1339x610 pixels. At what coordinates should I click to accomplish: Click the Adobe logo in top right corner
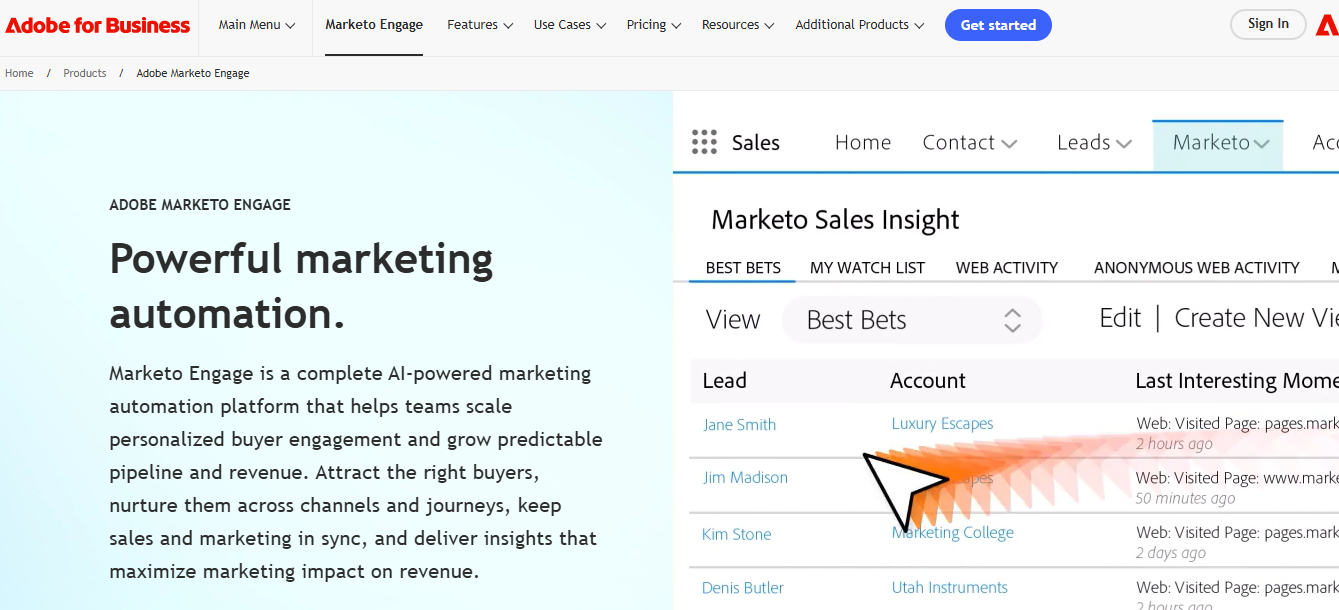click(x=1329, y=24)
